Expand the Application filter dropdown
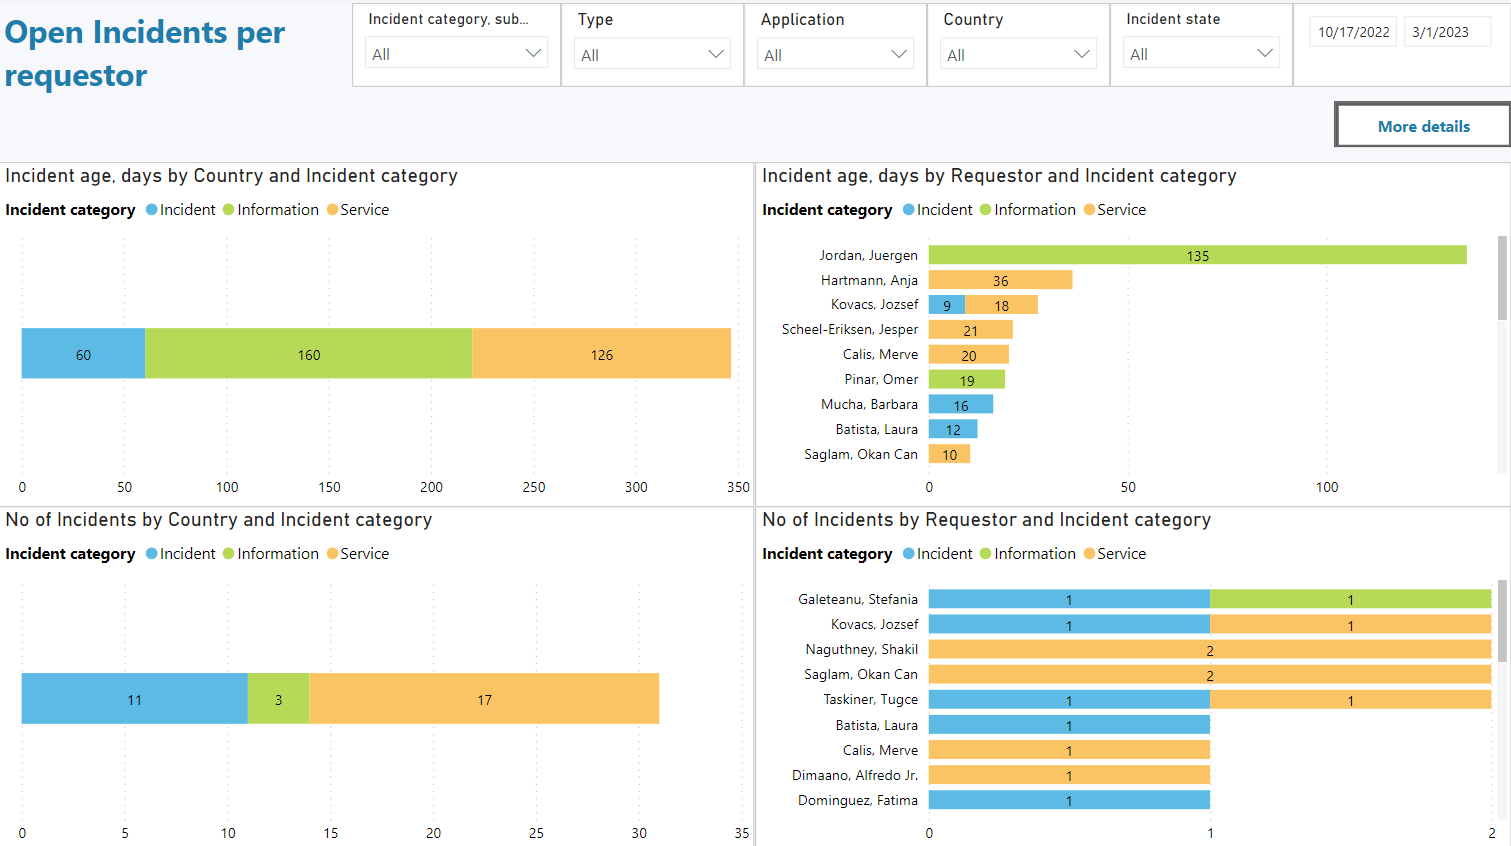This screenshot has height=846, width=1511. tap(835, 54)
